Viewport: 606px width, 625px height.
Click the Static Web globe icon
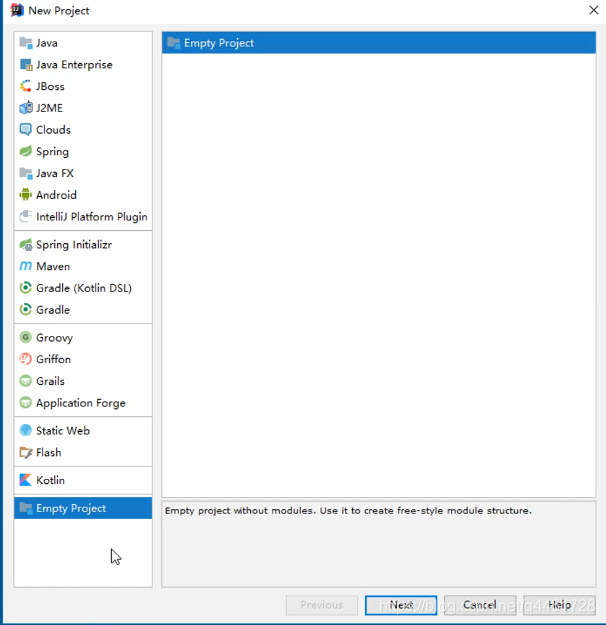26,430
